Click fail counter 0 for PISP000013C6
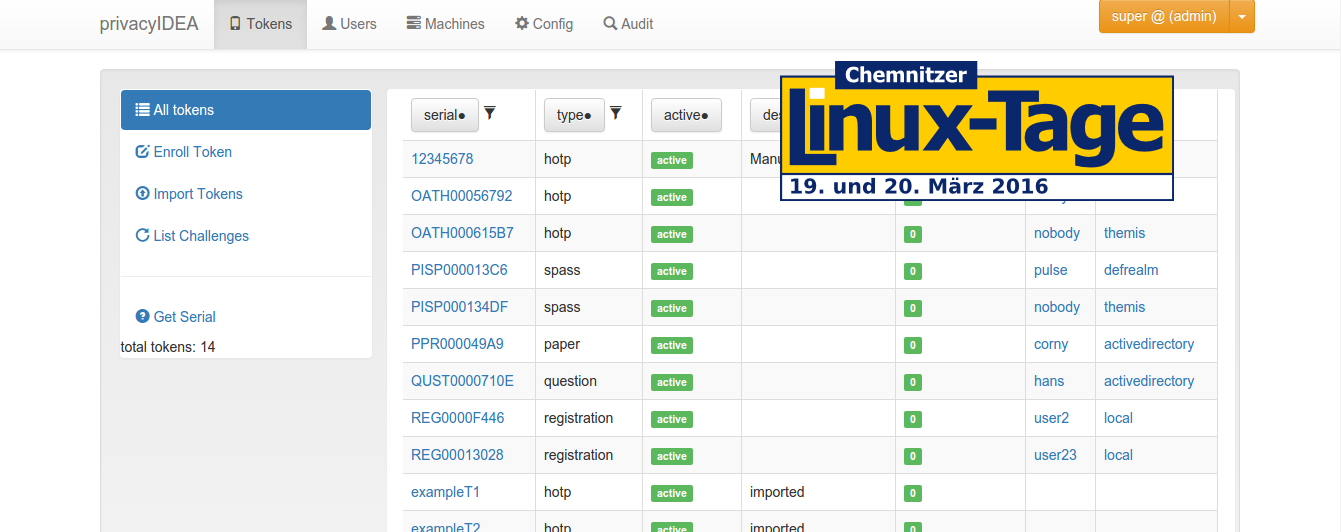 pyautogui.click(x=912, y=271)
